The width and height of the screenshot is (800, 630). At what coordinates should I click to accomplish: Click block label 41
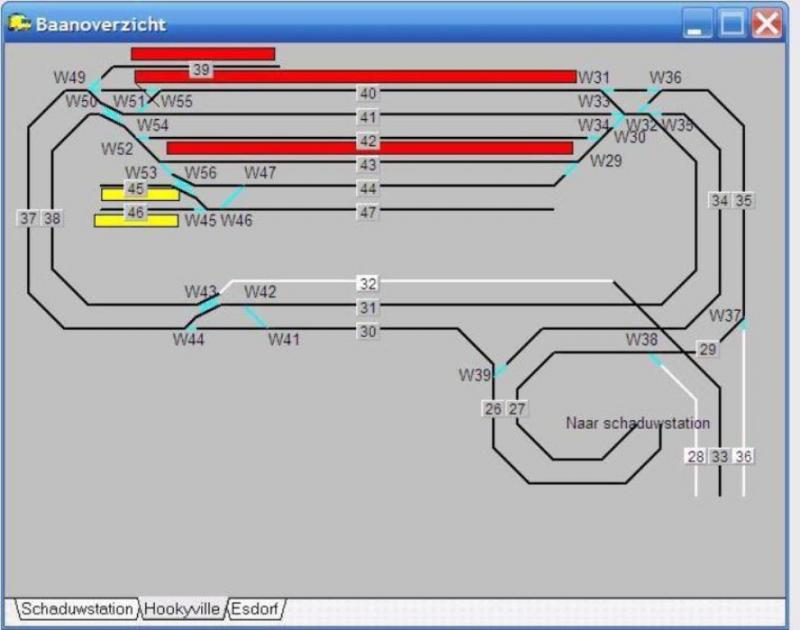coord(368,117)
